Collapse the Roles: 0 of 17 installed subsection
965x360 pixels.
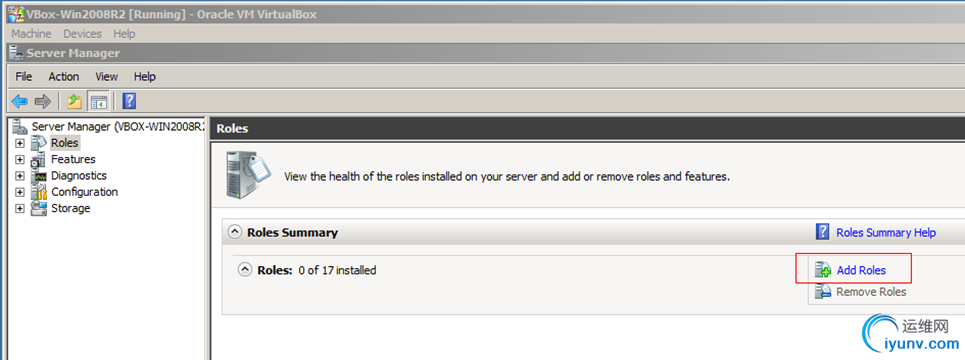245,270
